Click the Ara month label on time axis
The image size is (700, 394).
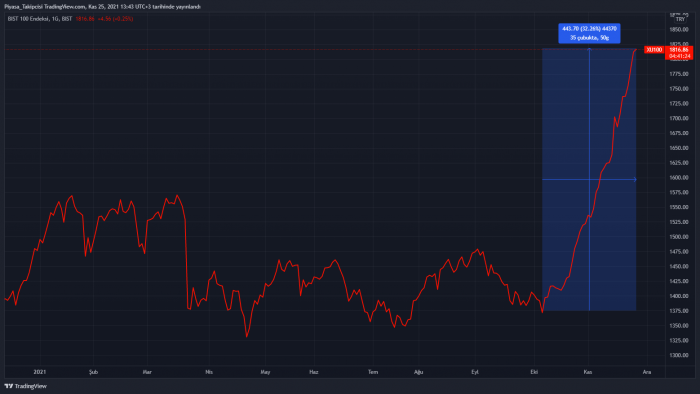pos(646,372)
